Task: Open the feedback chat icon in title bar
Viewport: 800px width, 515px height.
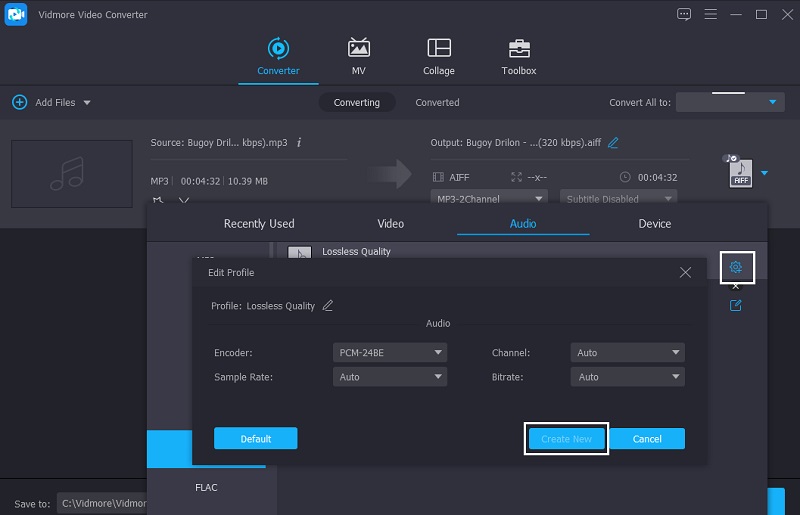Action: pyautogui.click(x=684, y=14)
